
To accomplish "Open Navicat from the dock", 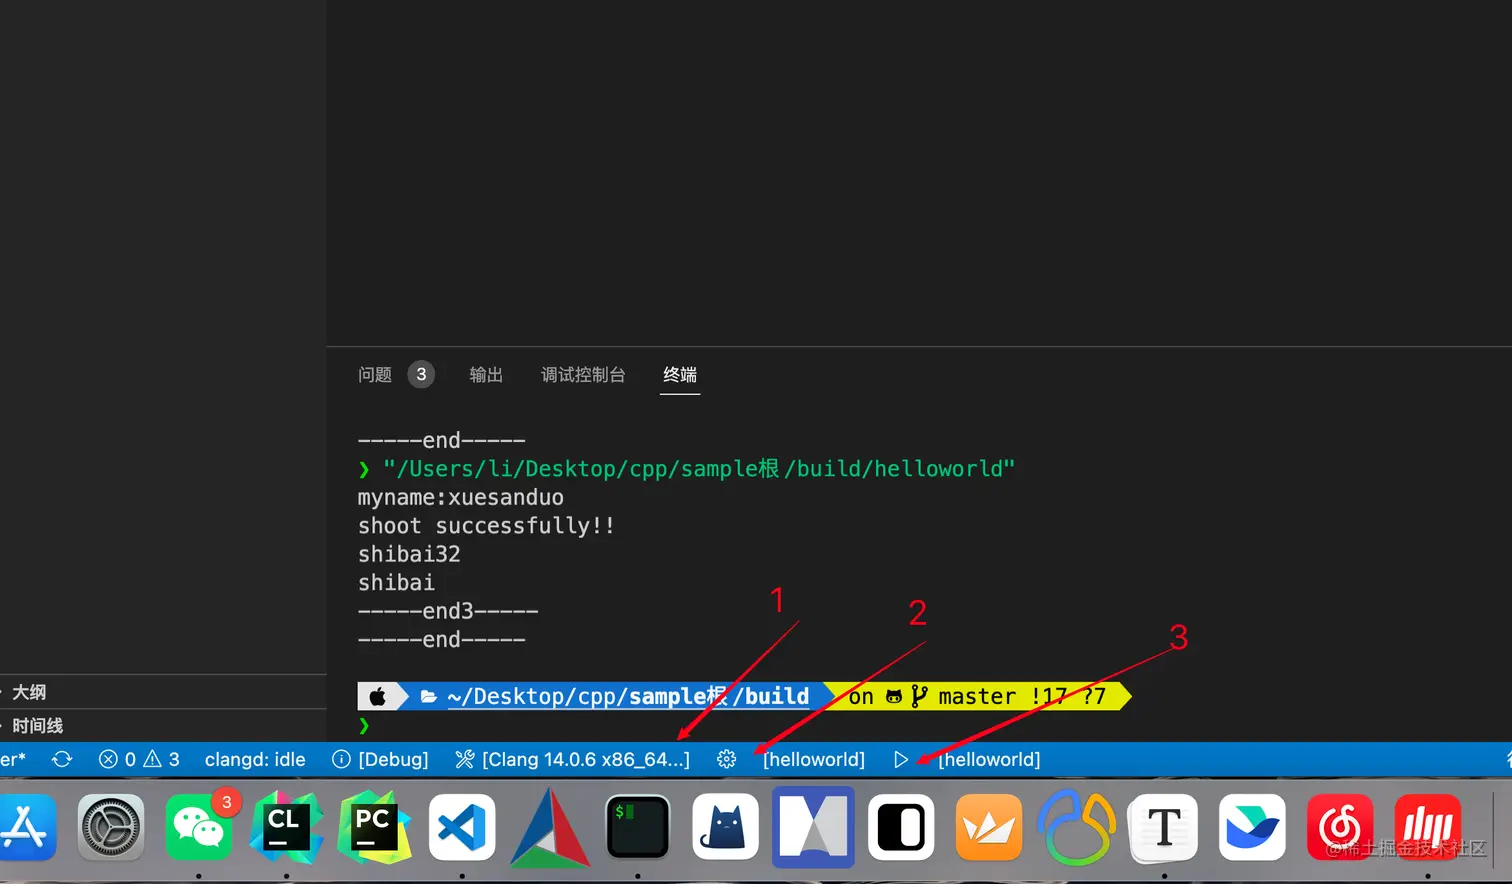I will (1076, 827).
